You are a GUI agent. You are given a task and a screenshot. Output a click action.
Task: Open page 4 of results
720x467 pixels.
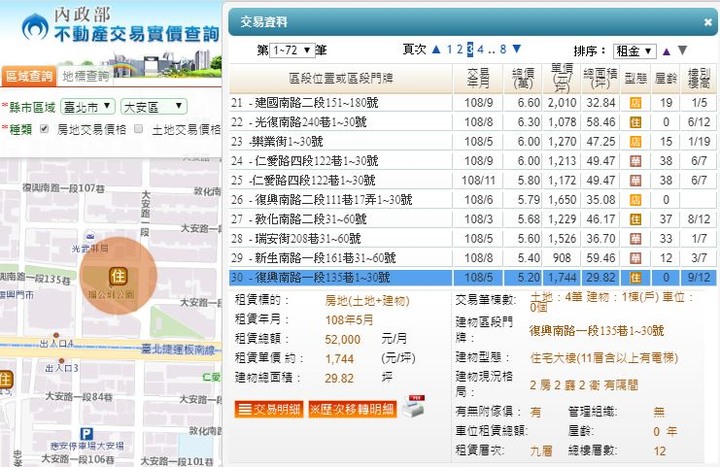click(x=480, y=49)
